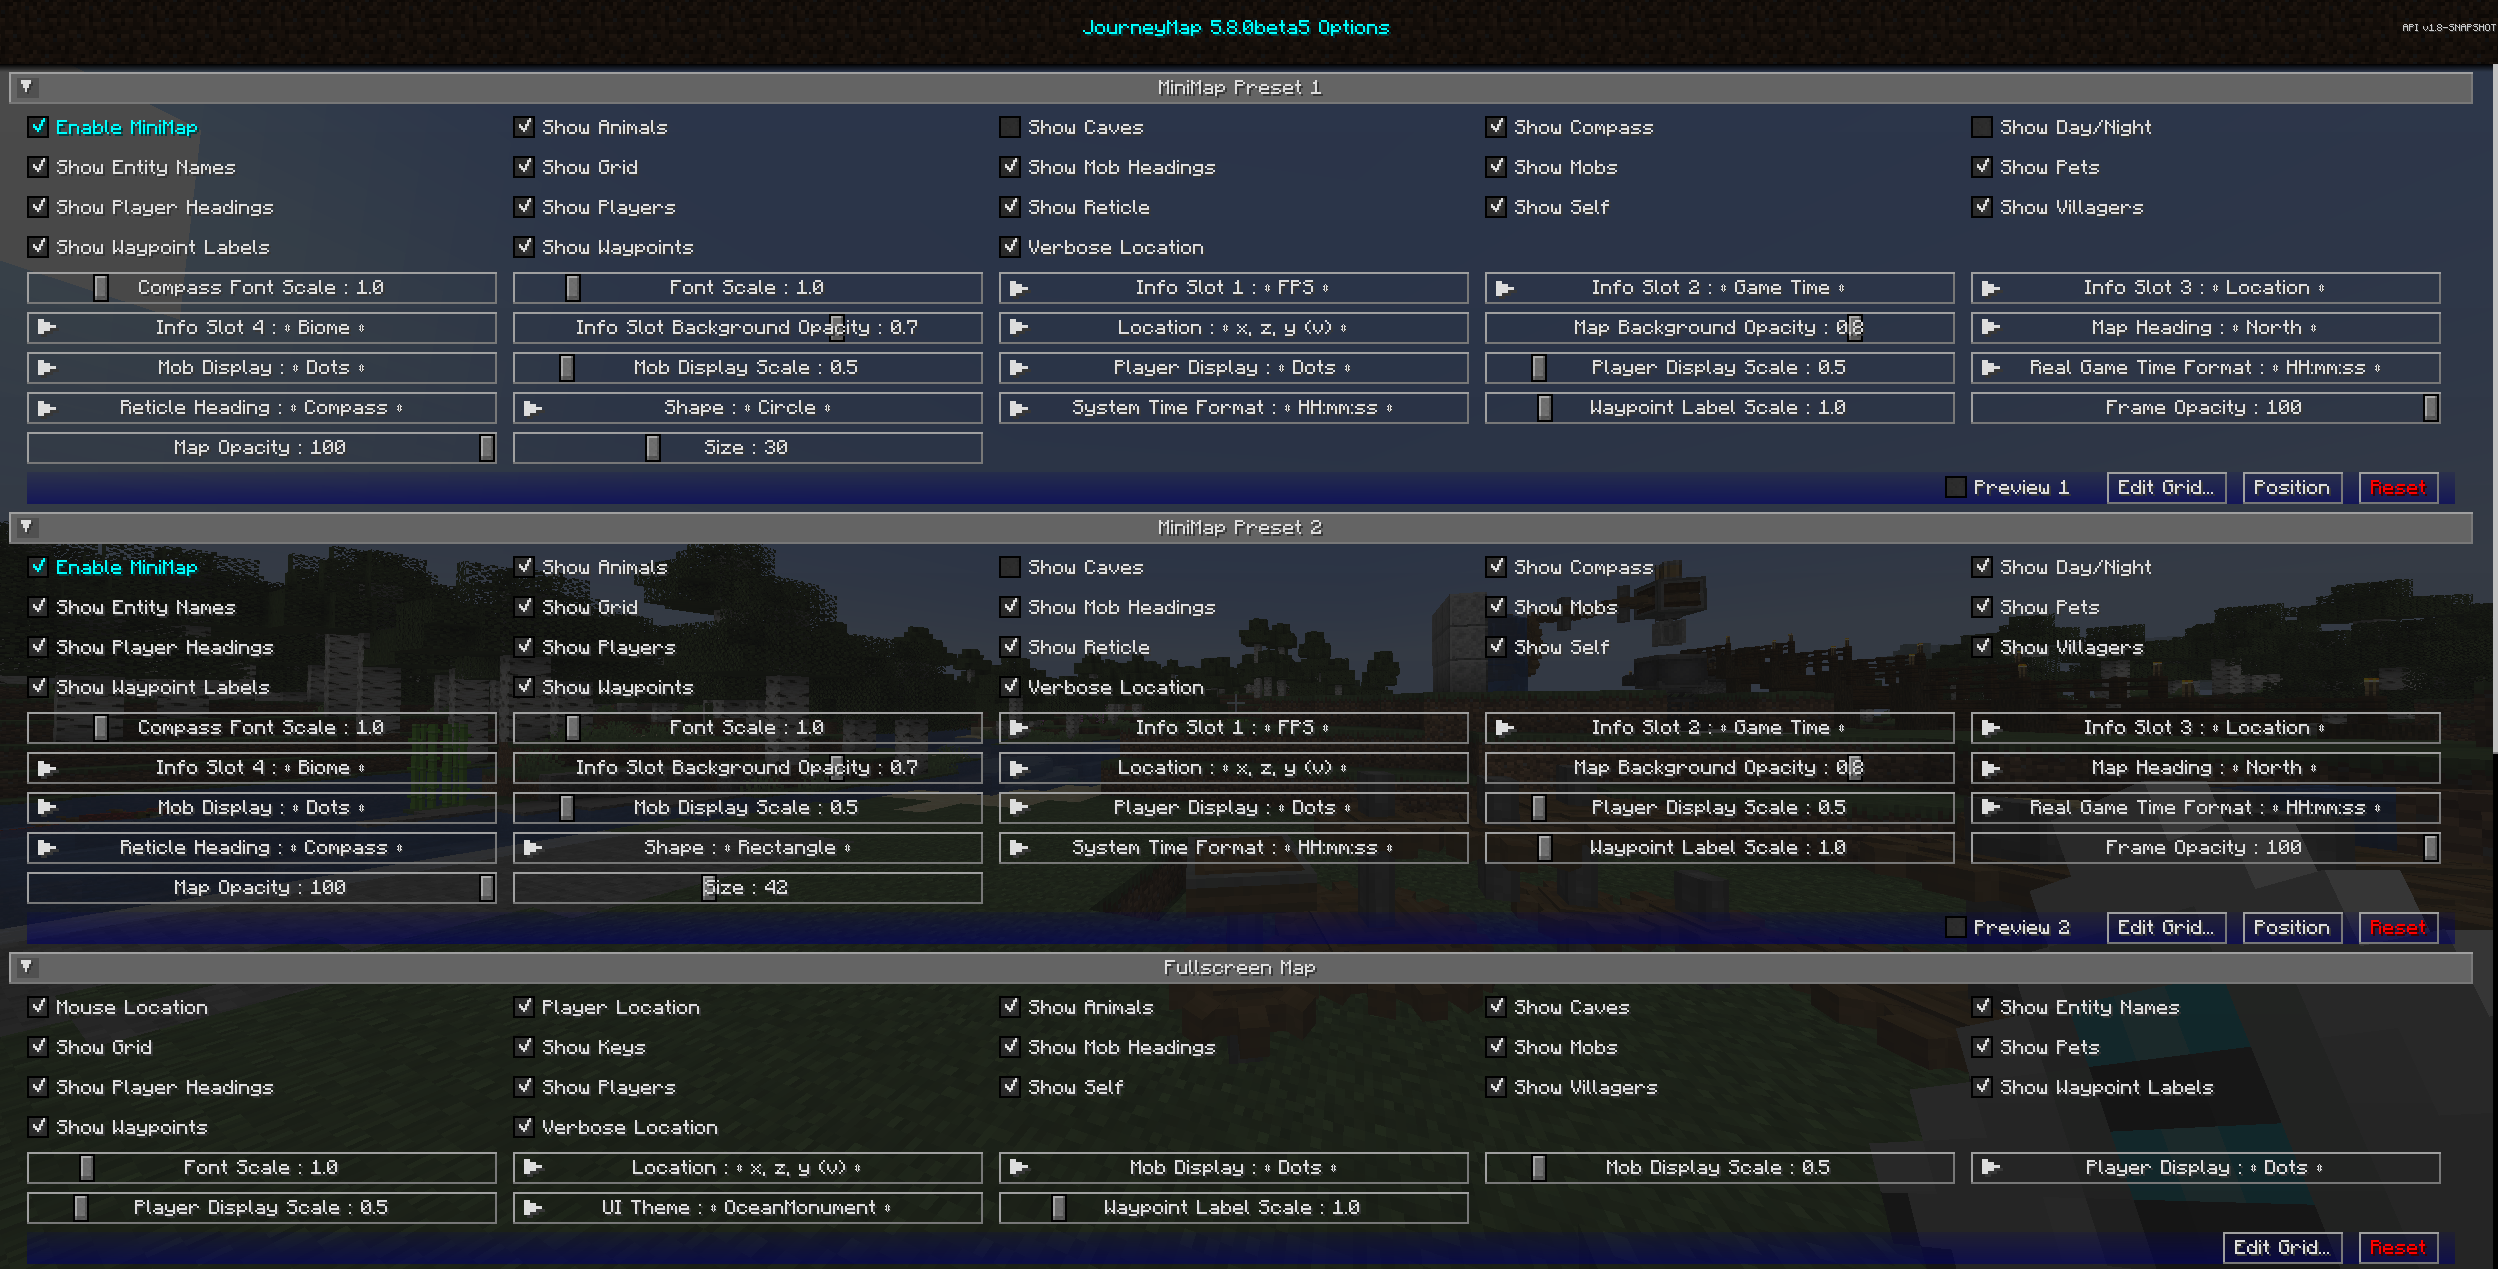Click the arrow icon on Reticle Heading : Compass
The width and height of the screenshot is (2498, 1269).
(x=47, y=407)
